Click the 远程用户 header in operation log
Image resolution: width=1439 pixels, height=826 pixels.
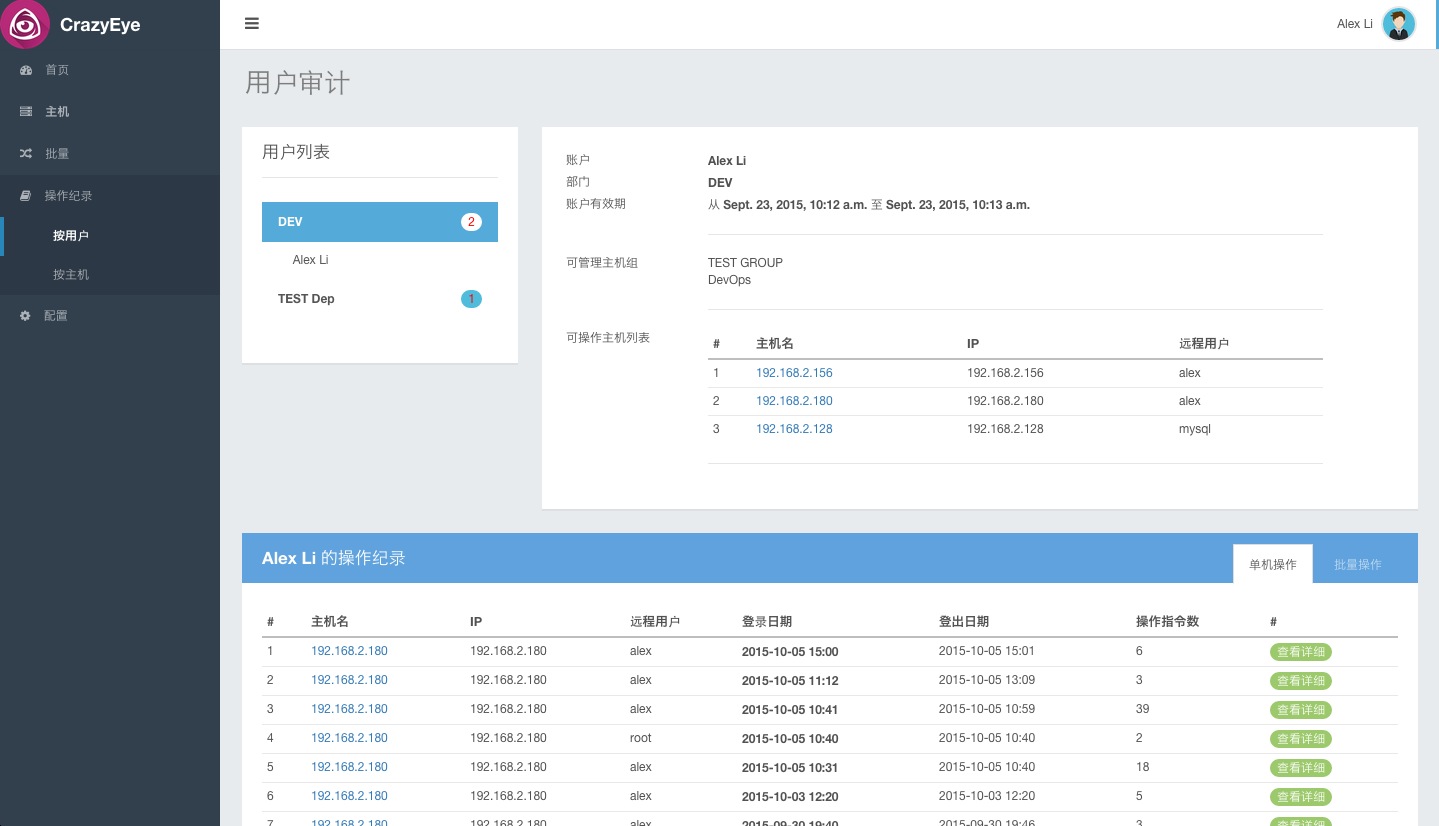click(655, 621)
